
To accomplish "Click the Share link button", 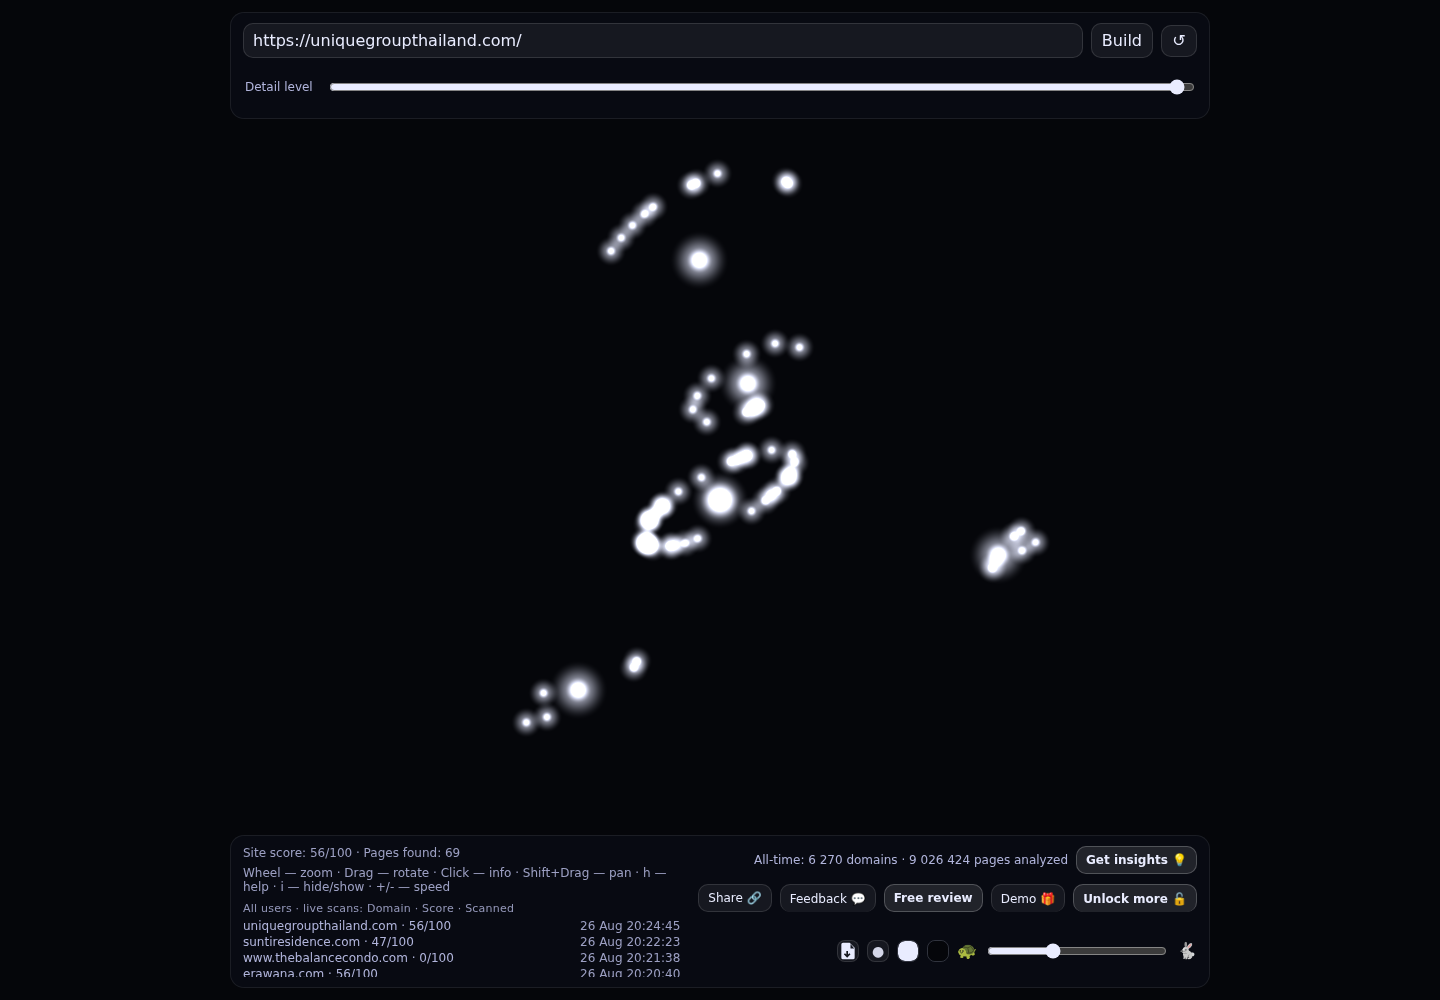I will [735, 898].
